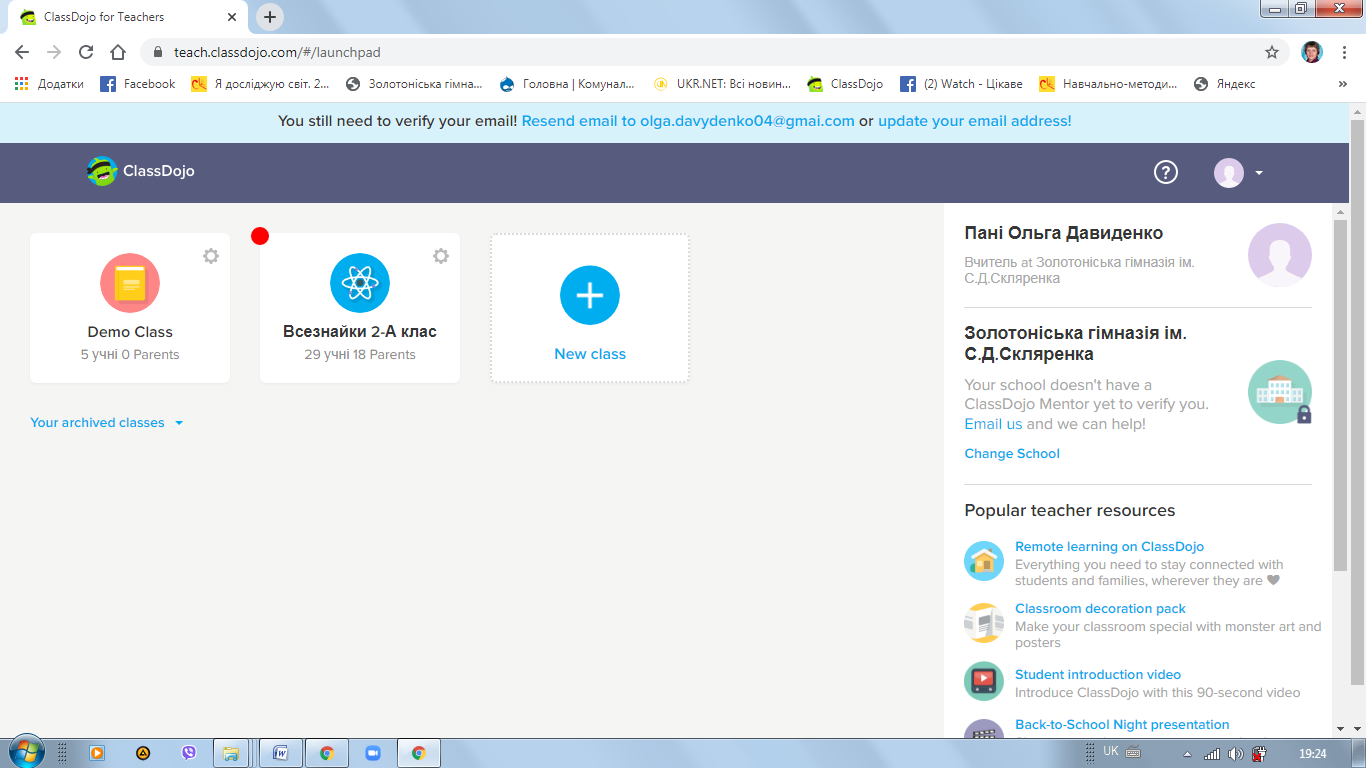The height and width of the screenshot is (768, 1366).
Task: Open Back-to-School Night presentation link
Action: [x=1122, y=725]
